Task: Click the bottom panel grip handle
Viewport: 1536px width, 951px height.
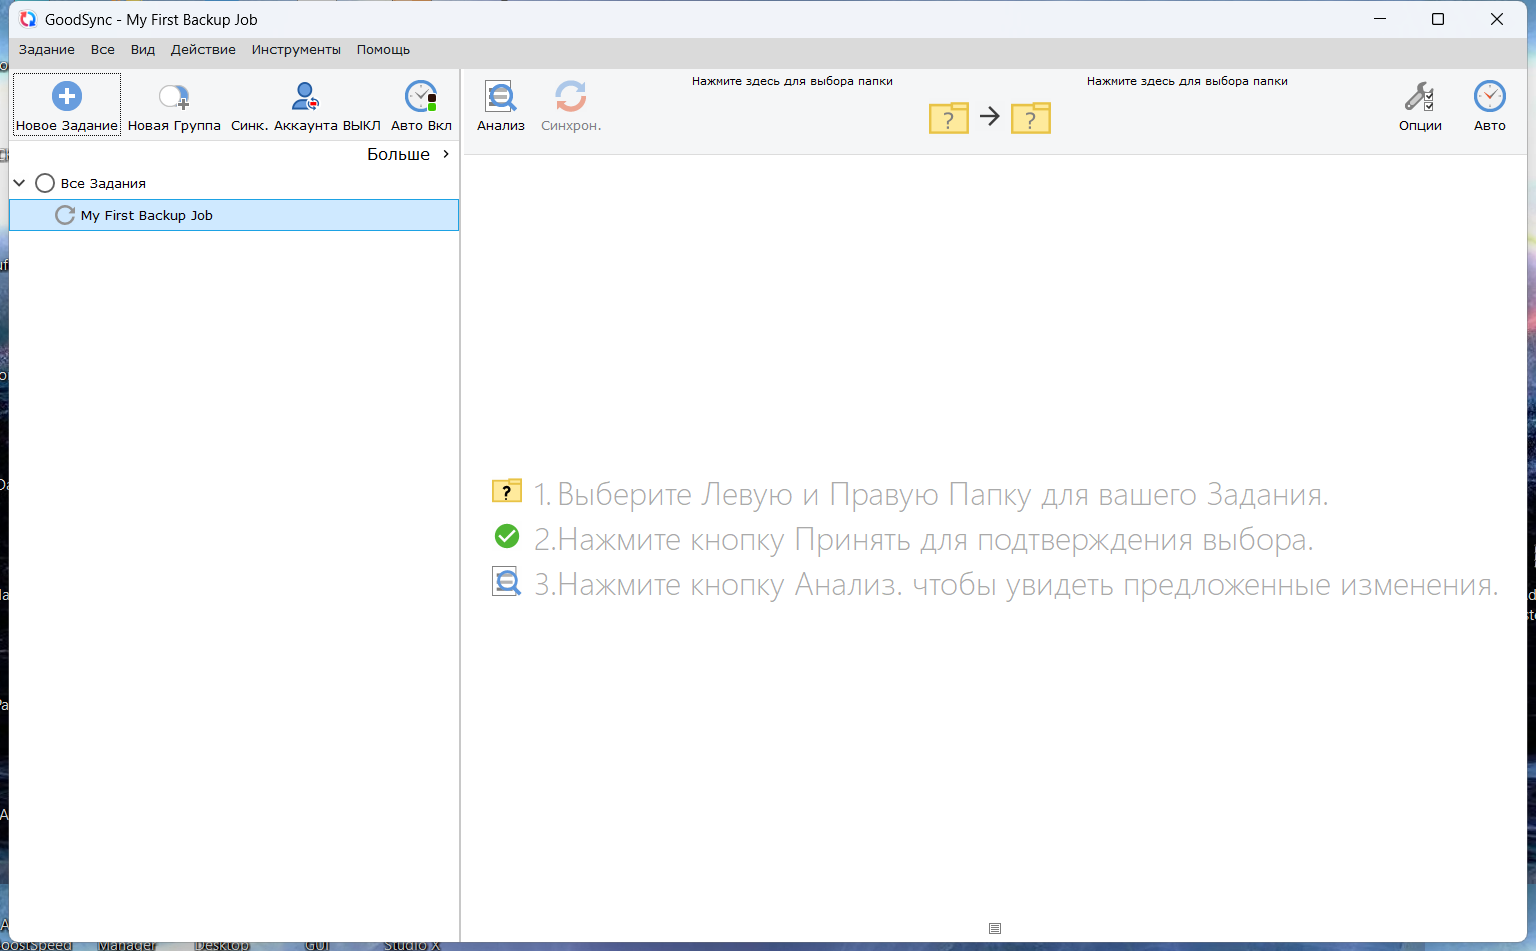Action: pyautogui.click(x=994, y=928)
